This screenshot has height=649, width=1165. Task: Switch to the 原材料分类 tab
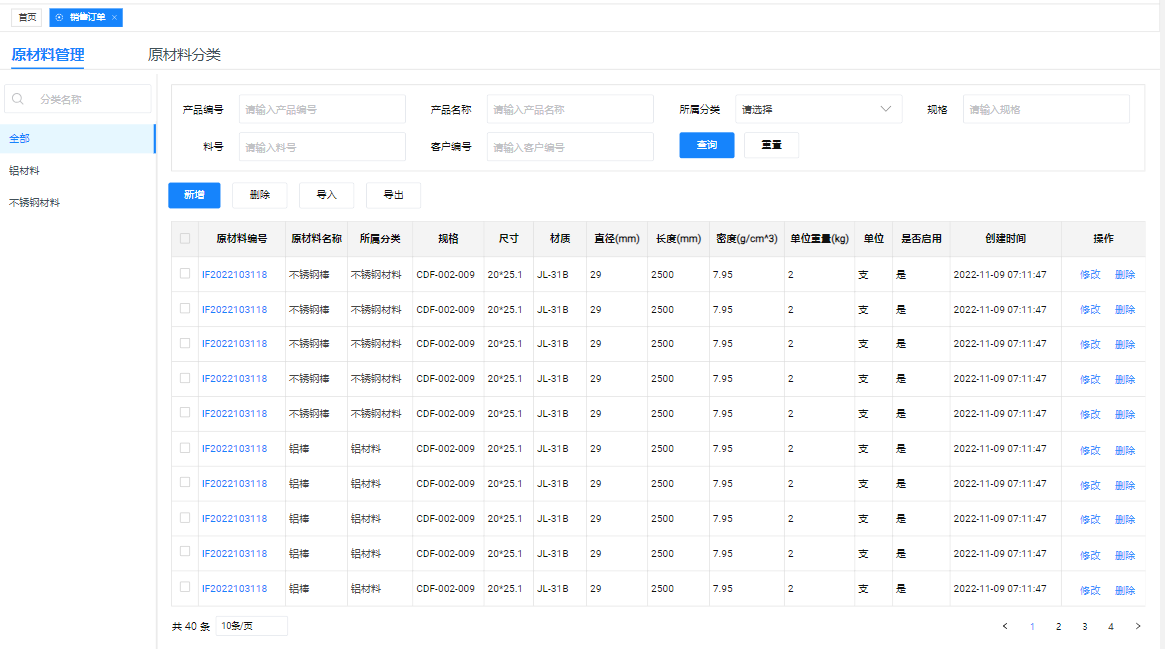(x=184, y=55)
